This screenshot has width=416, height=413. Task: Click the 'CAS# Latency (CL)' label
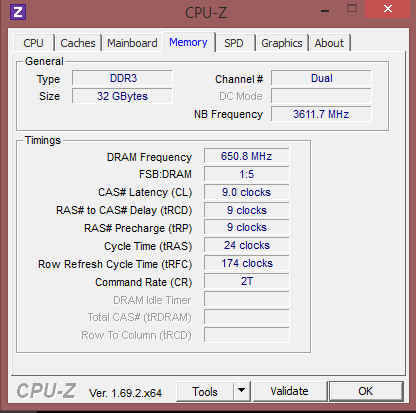pos(145,192)
